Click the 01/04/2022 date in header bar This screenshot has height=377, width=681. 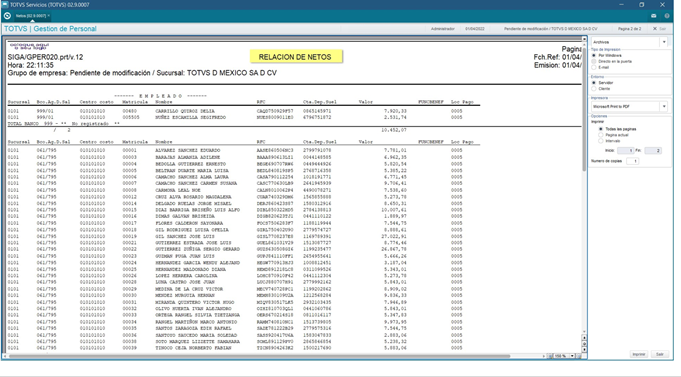click(x=475, y=29)
